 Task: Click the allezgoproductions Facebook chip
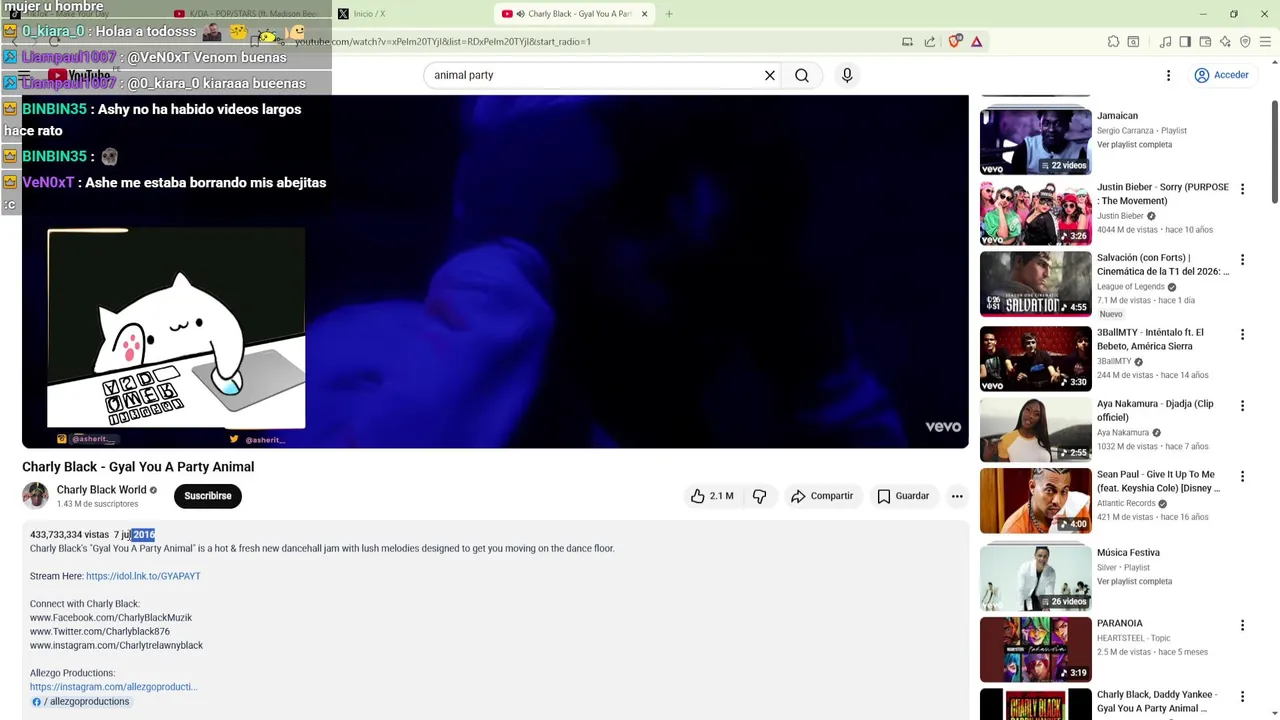coord(81,702)
